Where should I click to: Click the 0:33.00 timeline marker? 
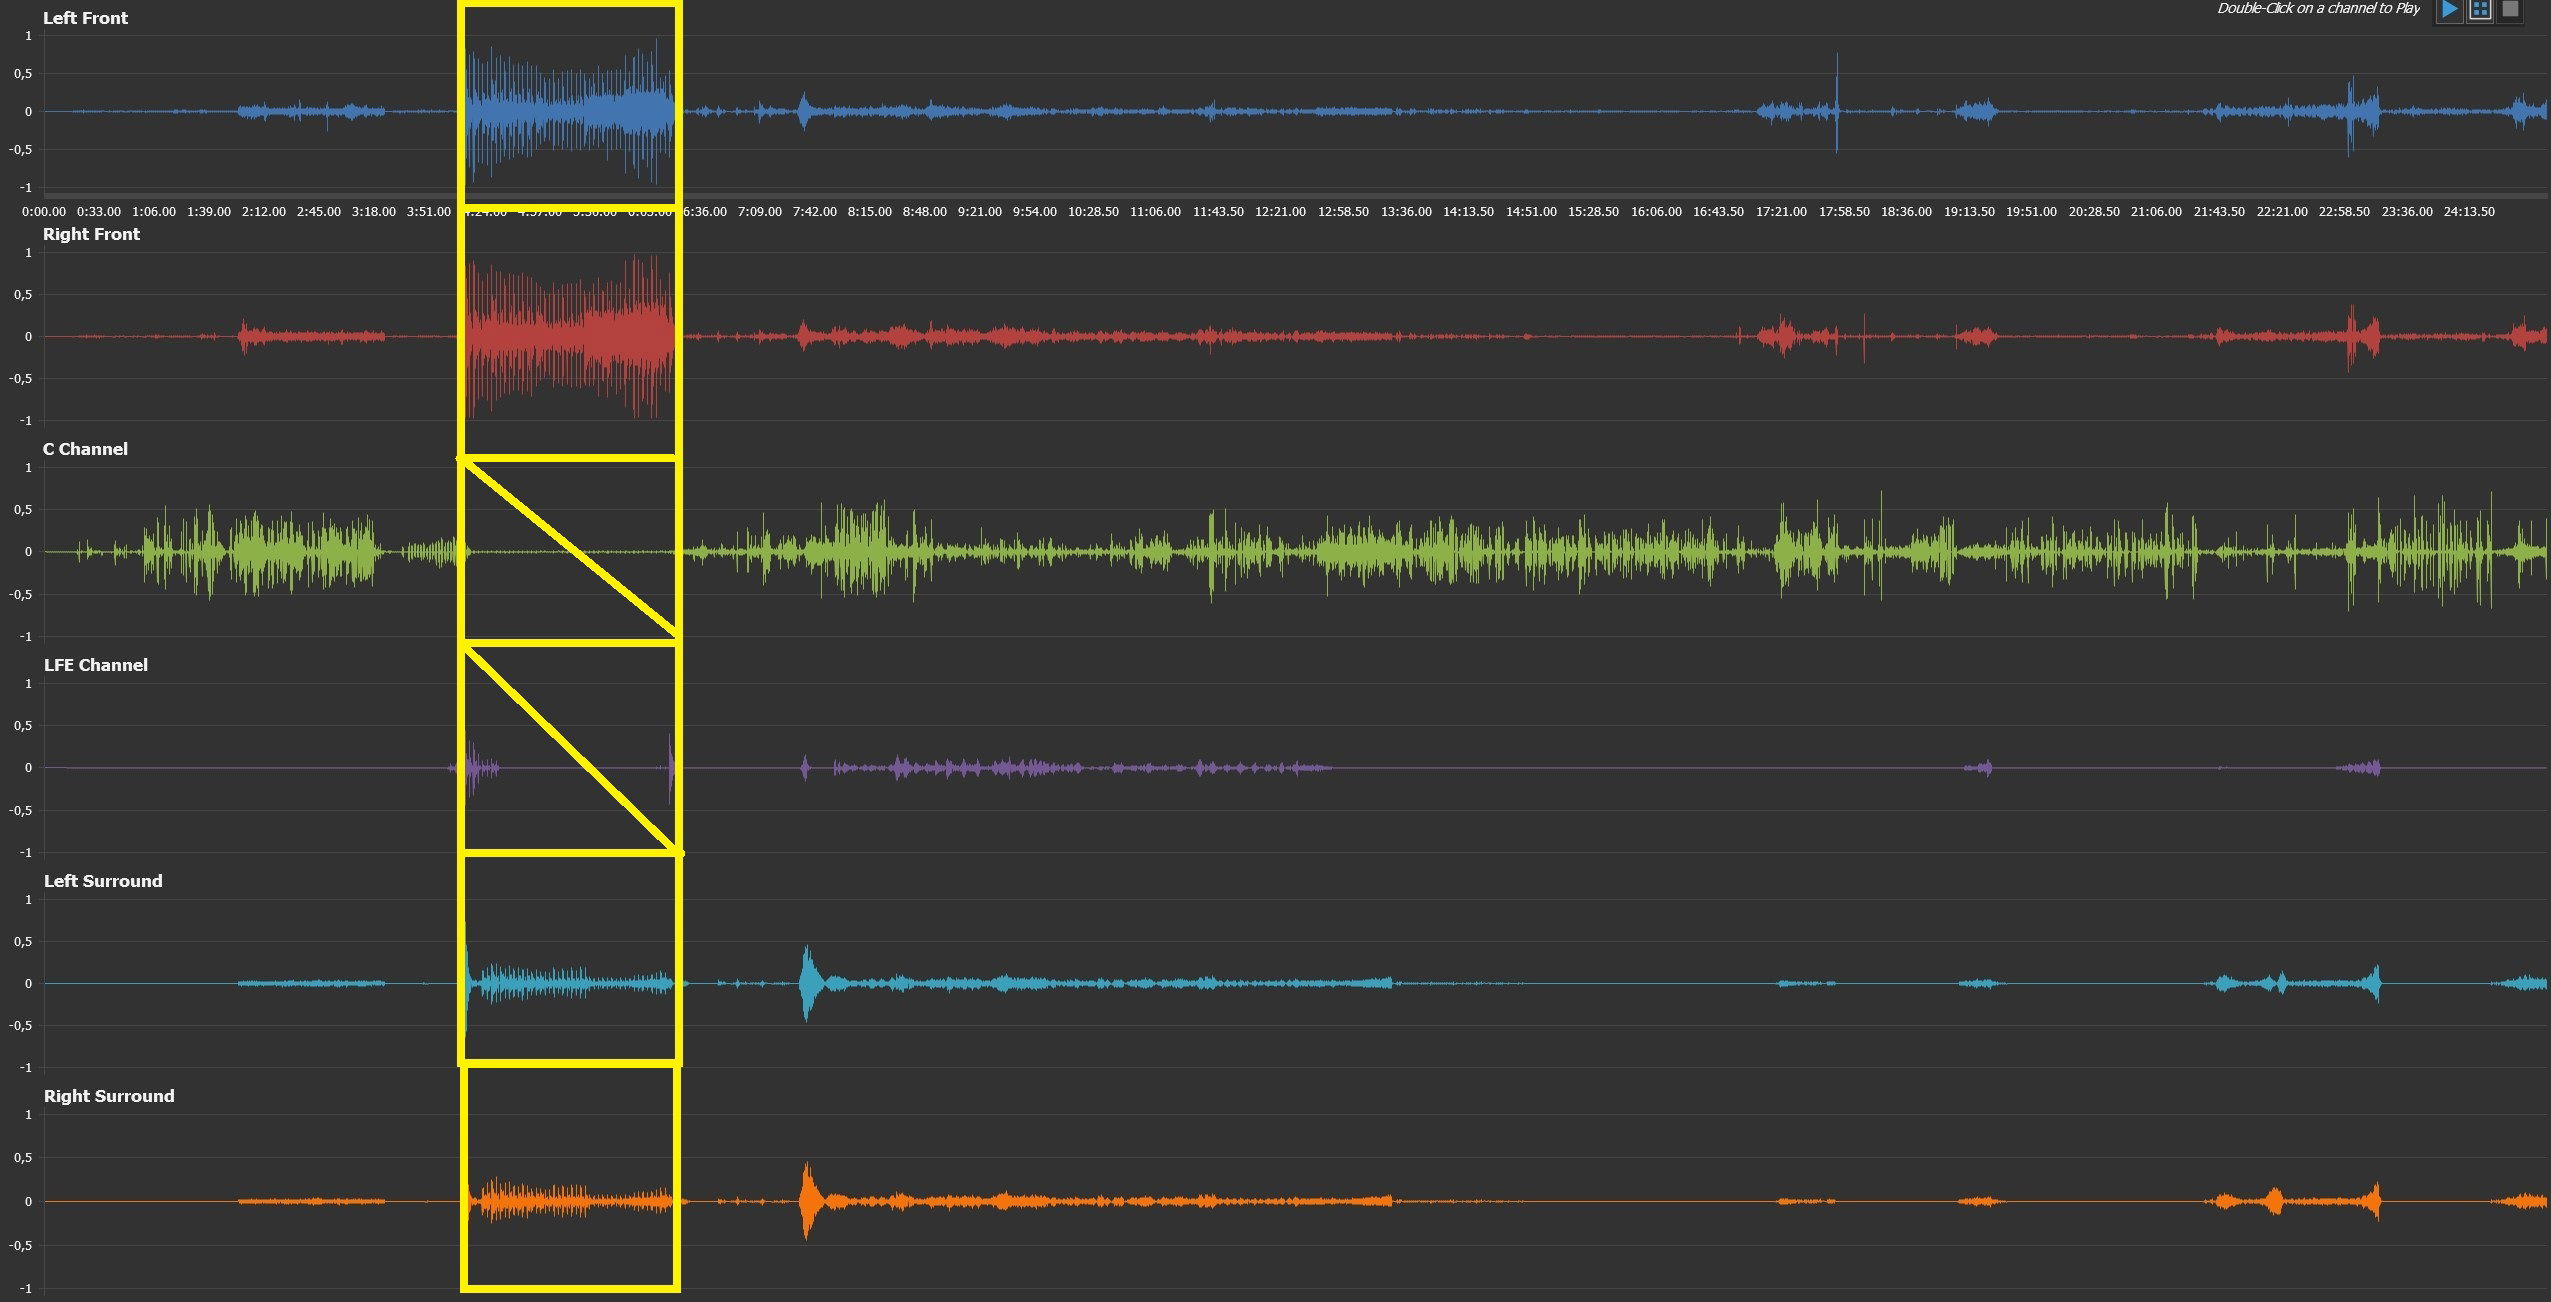coord(99,212)
